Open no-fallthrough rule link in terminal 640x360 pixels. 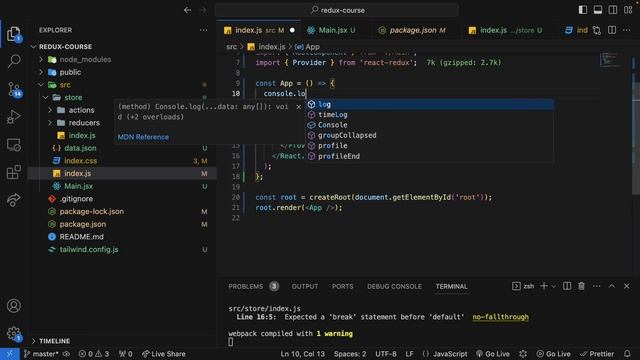(x=500, y=317)
